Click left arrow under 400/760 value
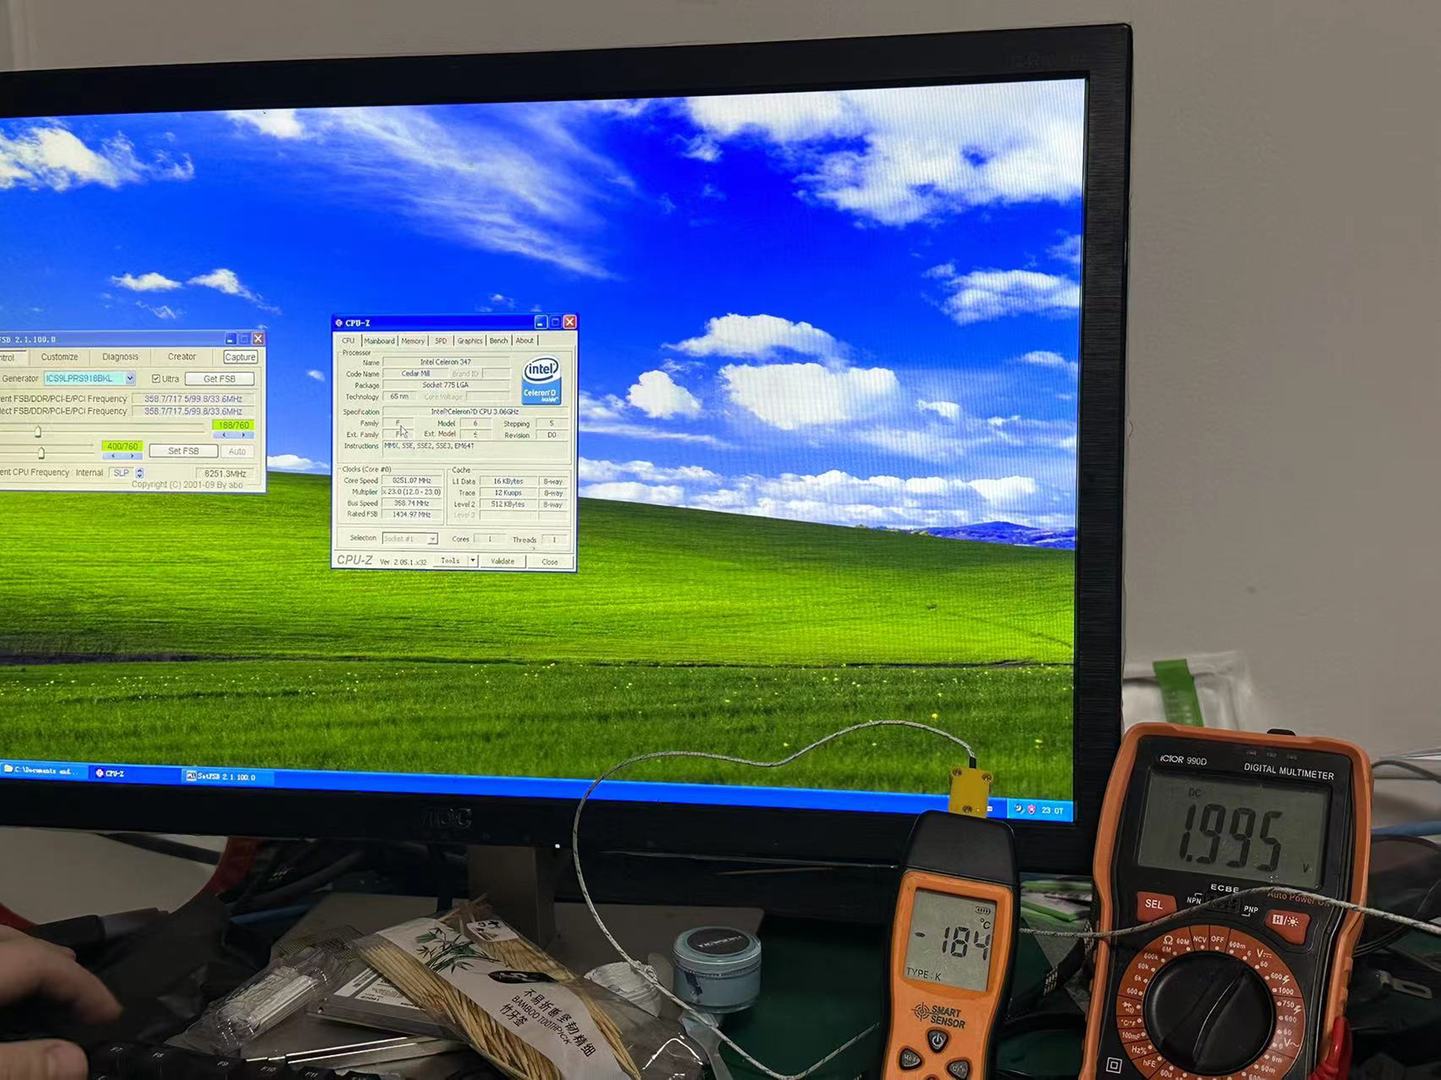 pyautogui.click(x=112, y=456)
